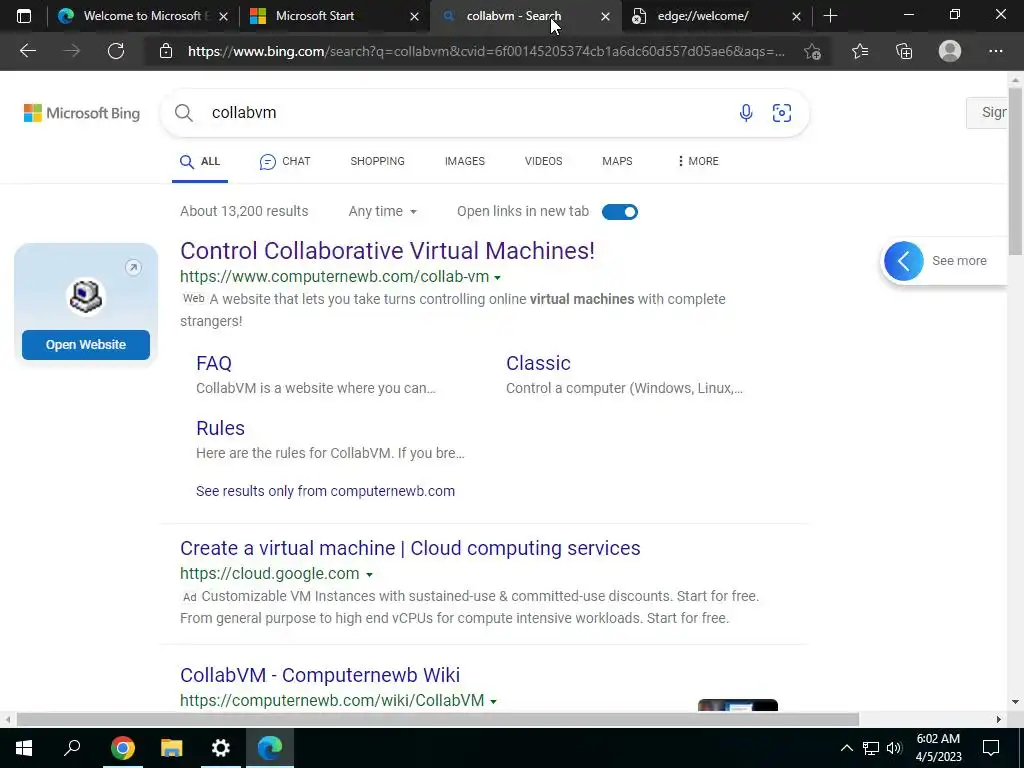Open the taskbar clock showing 6:02 AM
1024x768 pixels.
(x=938, y=748)
